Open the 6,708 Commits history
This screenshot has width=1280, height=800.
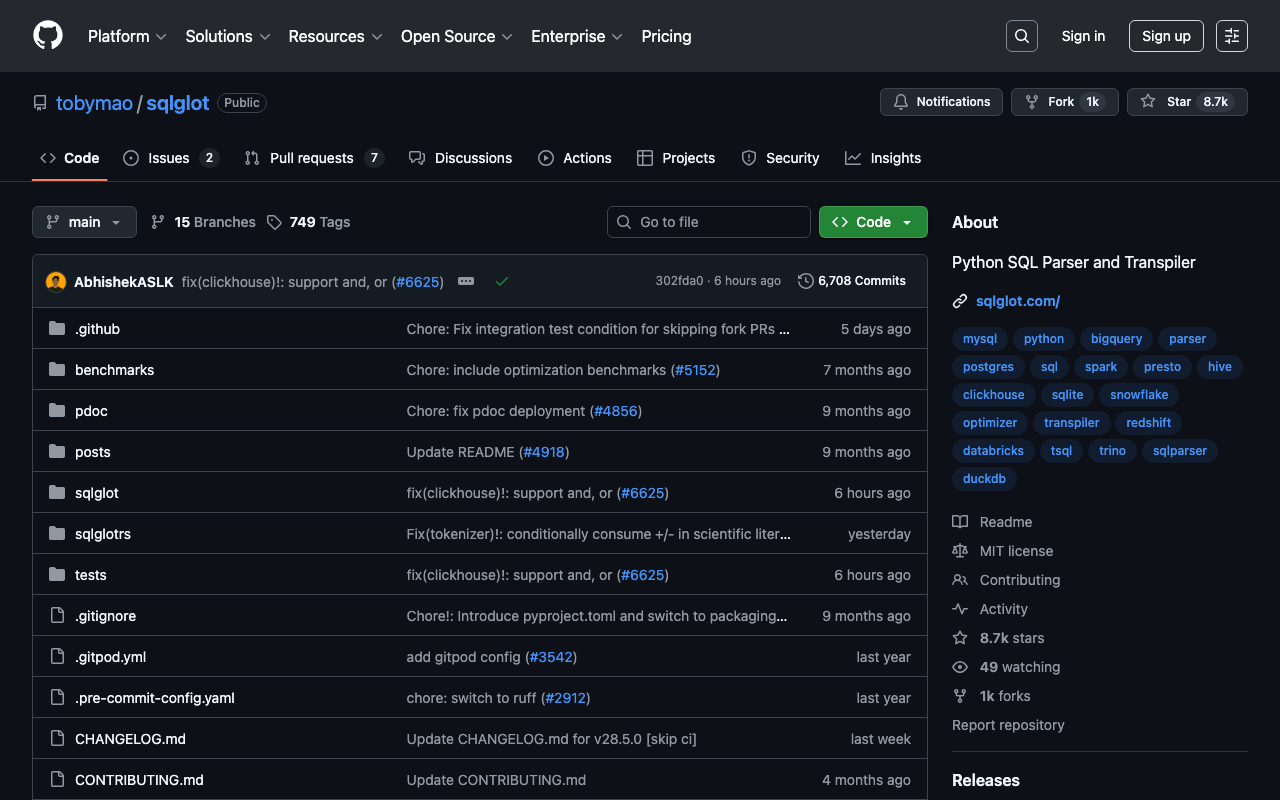click(x=852, y=281)
